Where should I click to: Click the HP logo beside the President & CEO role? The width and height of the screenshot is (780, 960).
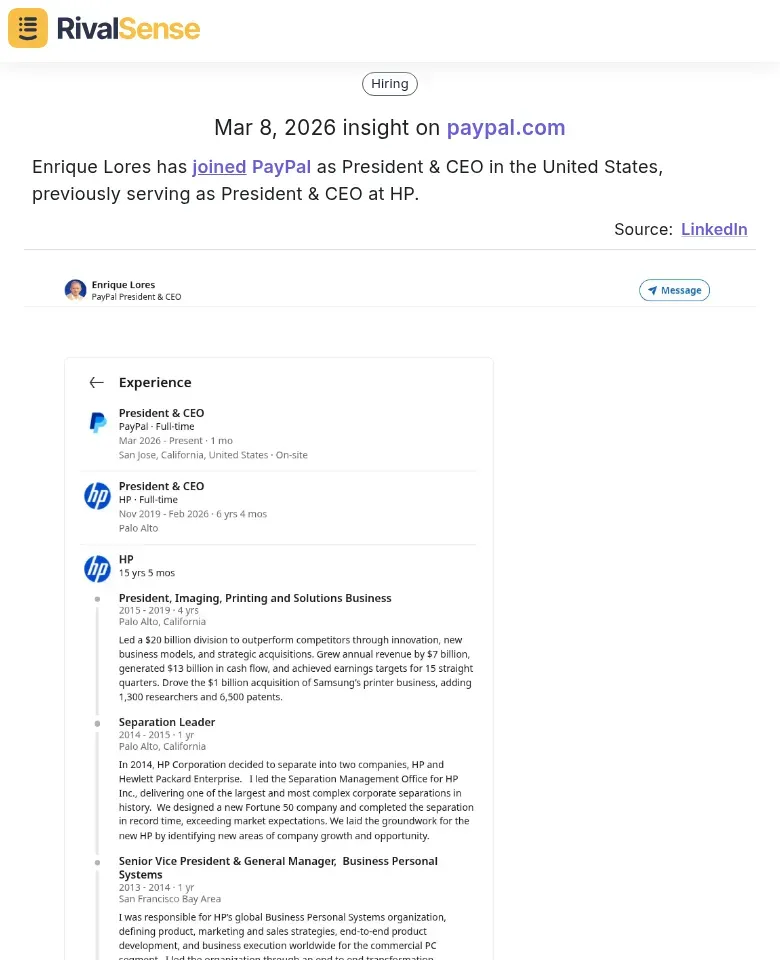point(97,495)
